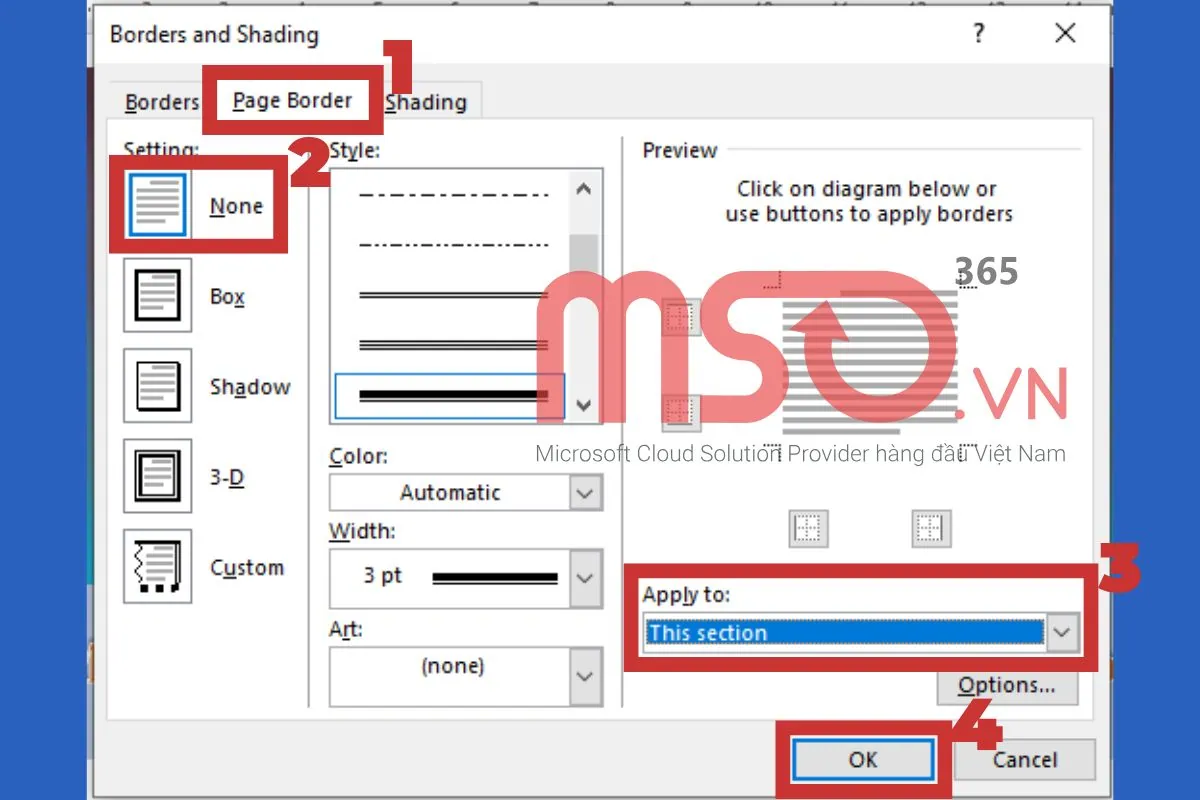Select the None border setting icon
This screenshot has height=800, width=1200.
click(157, 206)
